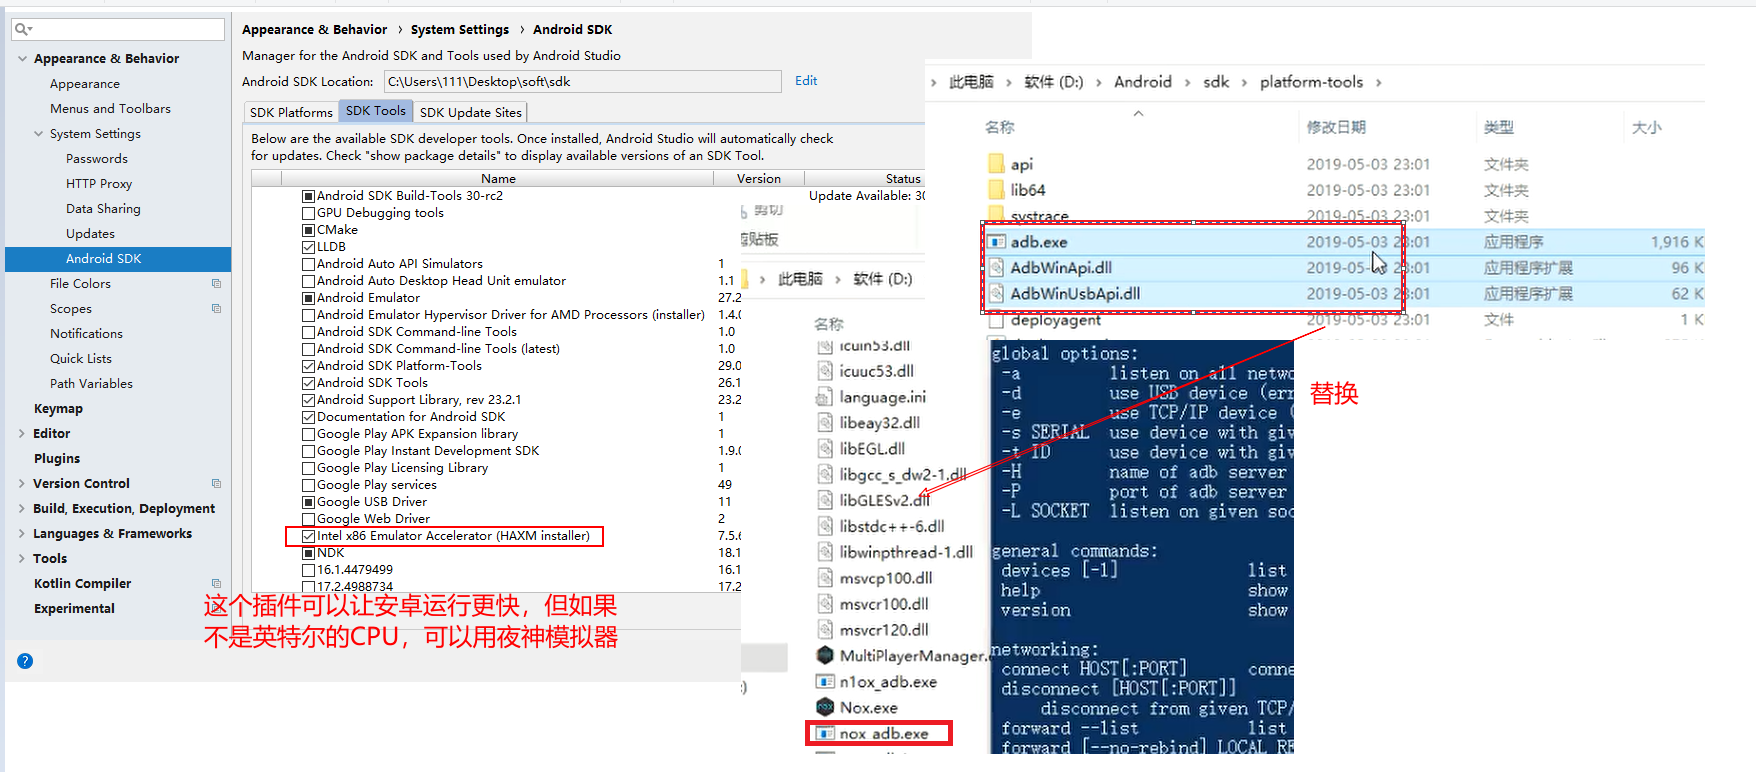
Task: Click the MultiPlayerManager application icon
Action: [x=825, y=655]
